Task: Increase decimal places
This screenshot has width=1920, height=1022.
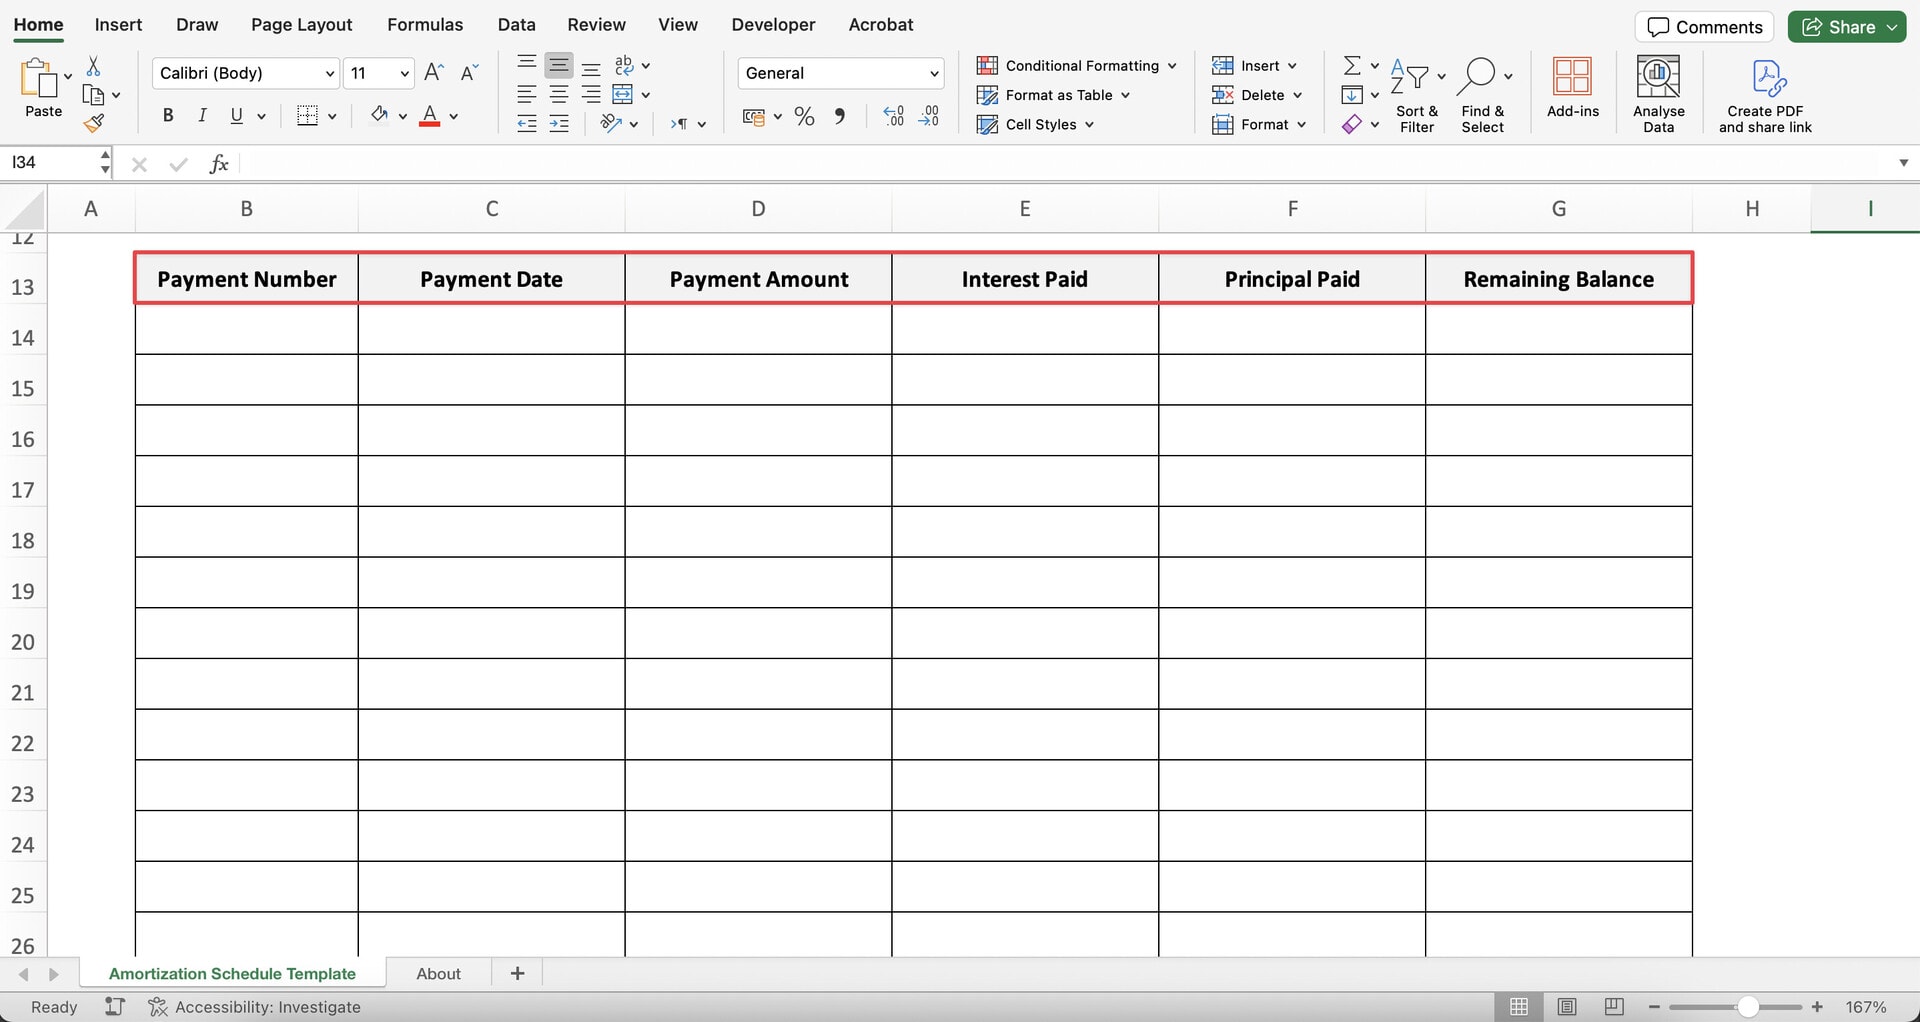Action: [x=891, y=116]
